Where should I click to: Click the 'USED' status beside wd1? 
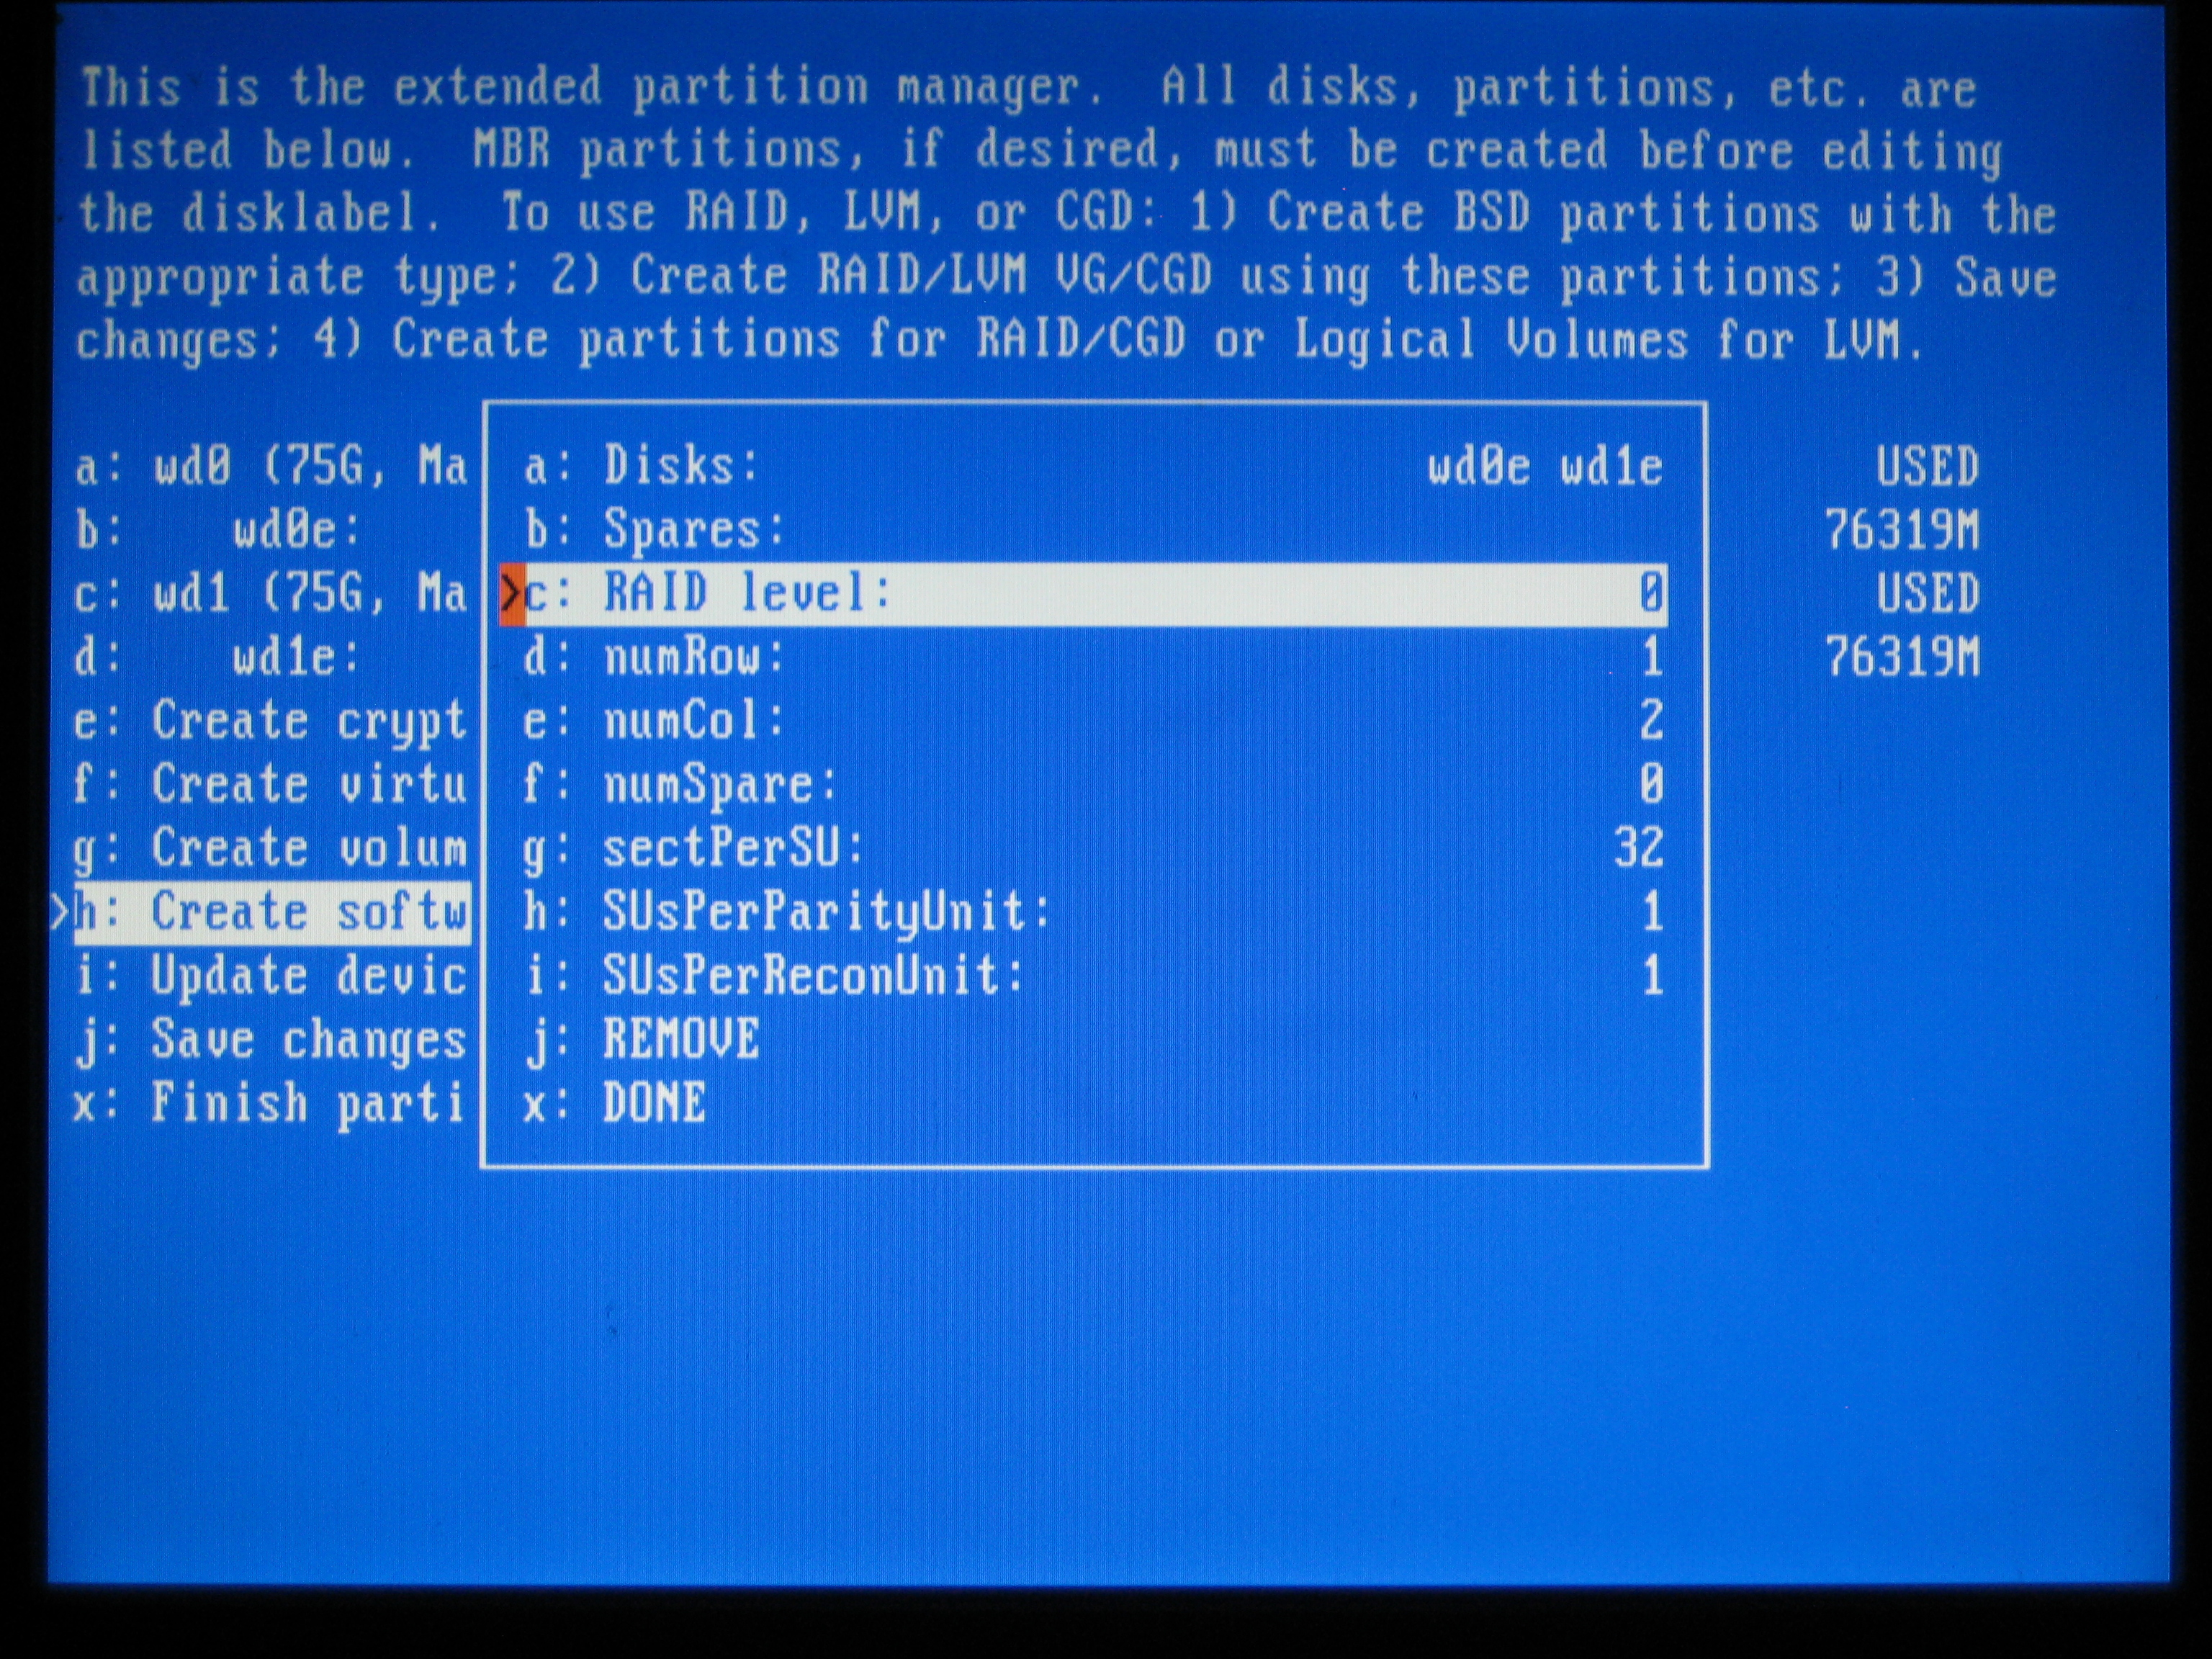tap(1927, 594)
